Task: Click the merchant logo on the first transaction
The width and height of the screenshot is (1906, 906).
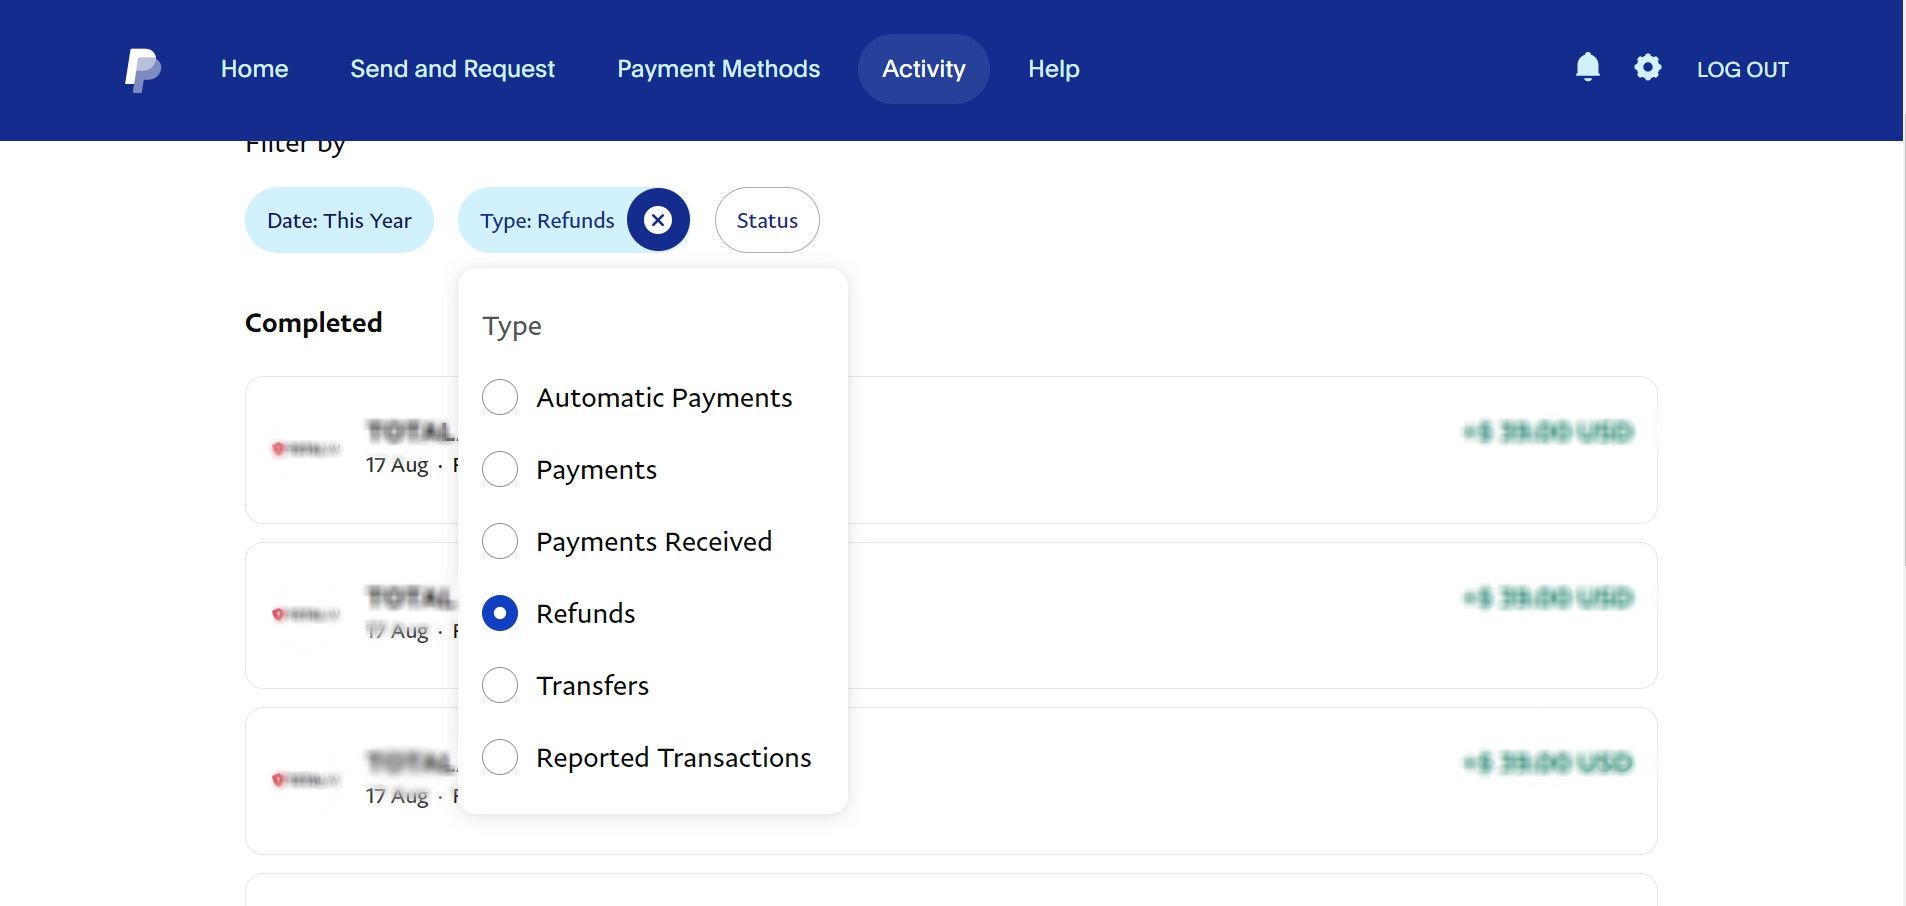Action: click(x=305, y=448)
